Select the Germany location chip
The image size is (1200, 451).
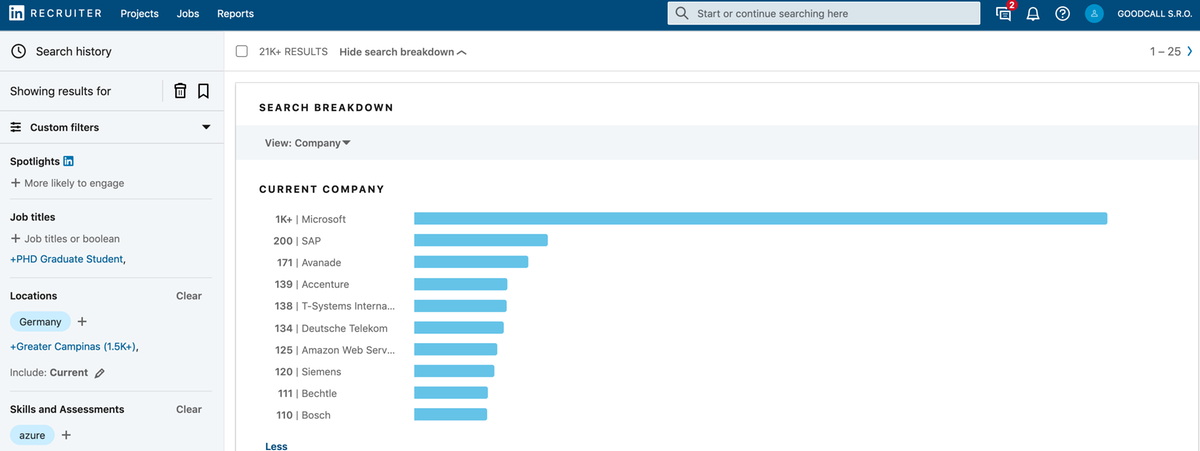pos(40,322)
